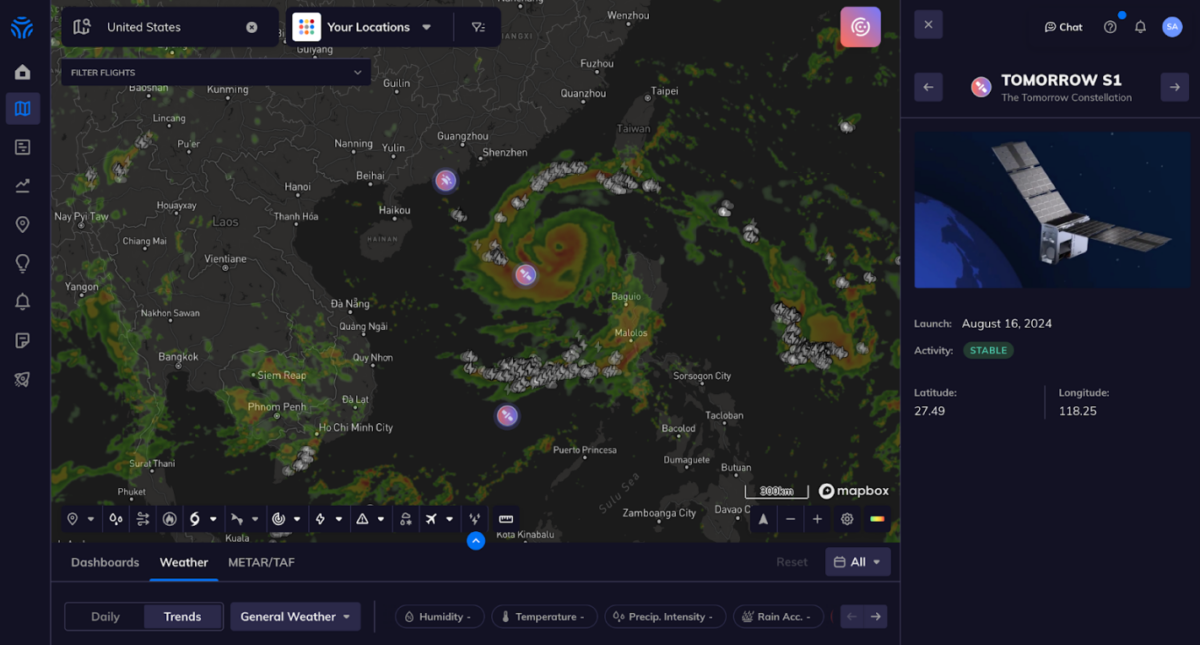Click the Humidity parameter chip
The image size is (1200, 645).
[440, 617]
